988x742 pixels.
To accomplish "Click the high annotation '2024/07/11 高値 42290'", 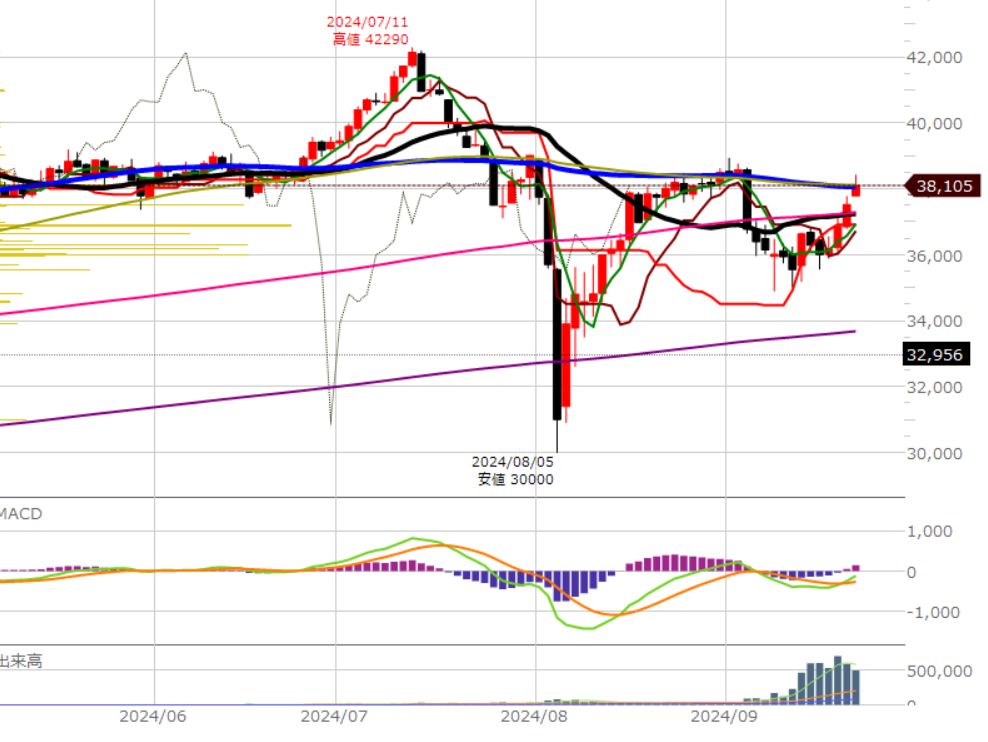I will pyautogui.click(x=368, y=30).
